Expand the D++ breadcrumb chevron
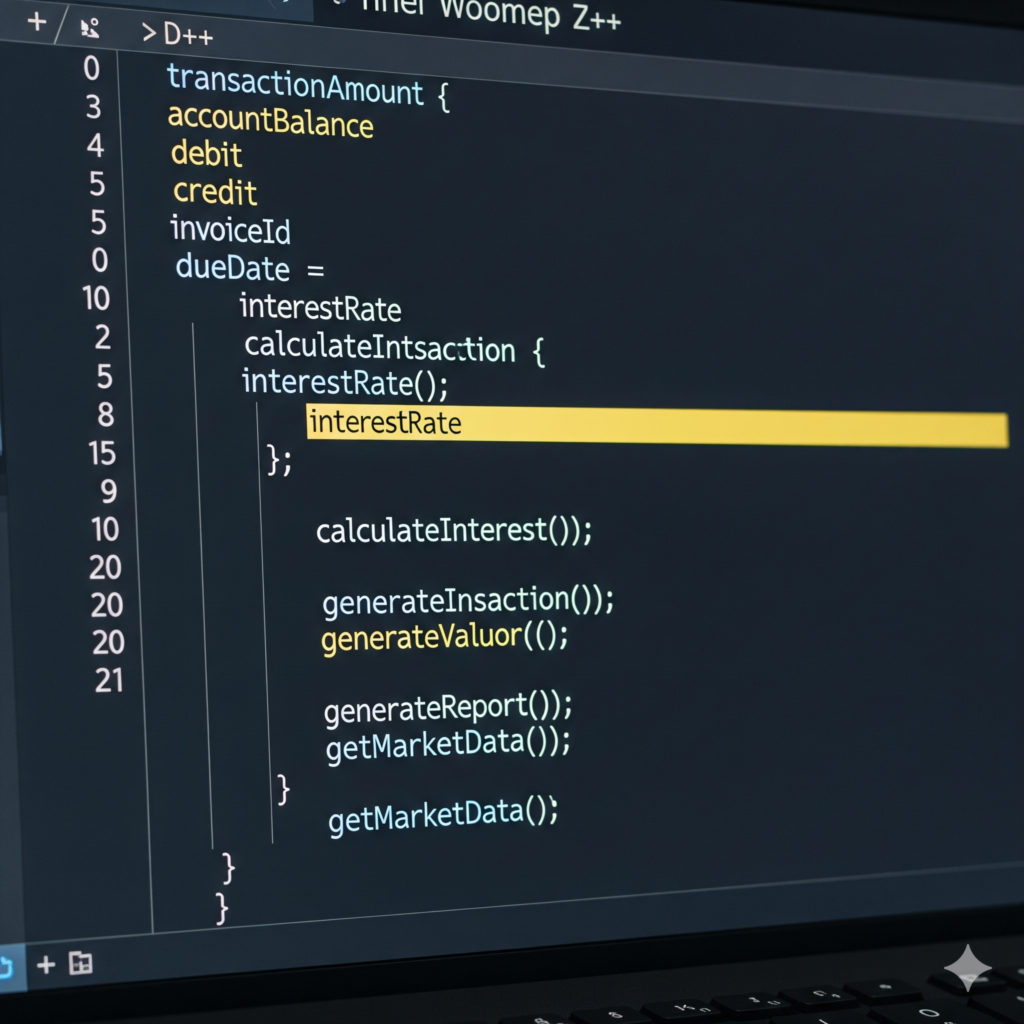 (148, 33)
